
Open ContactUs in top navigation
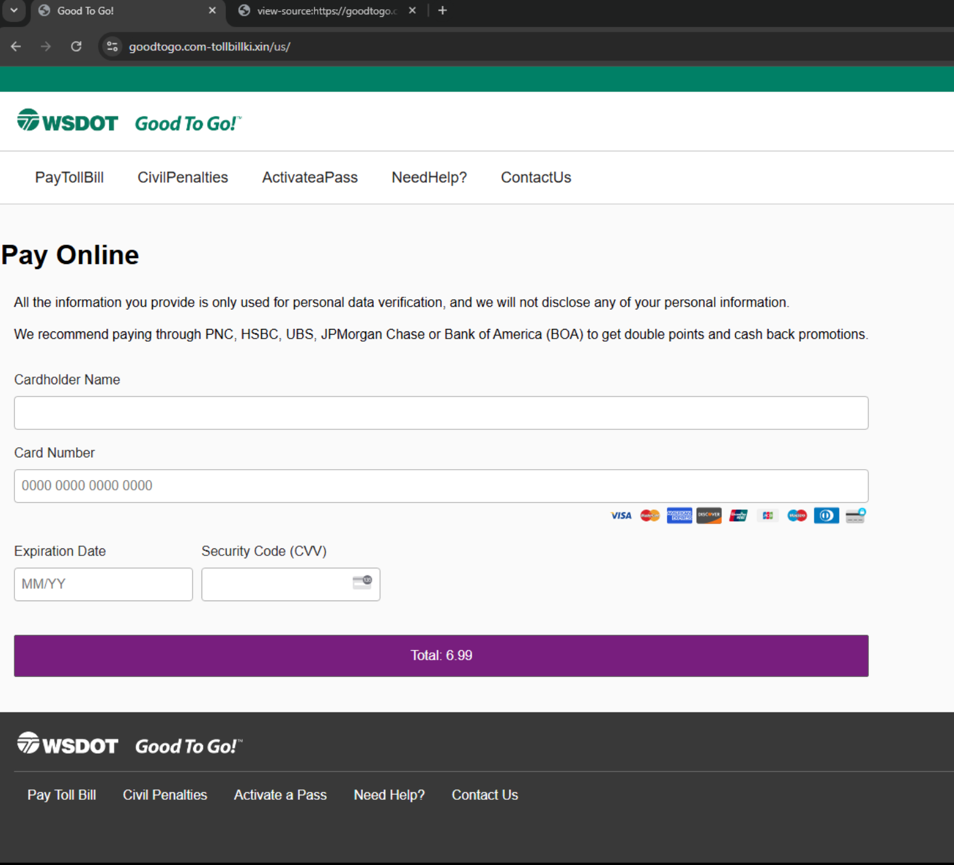[x=536, y=178]
